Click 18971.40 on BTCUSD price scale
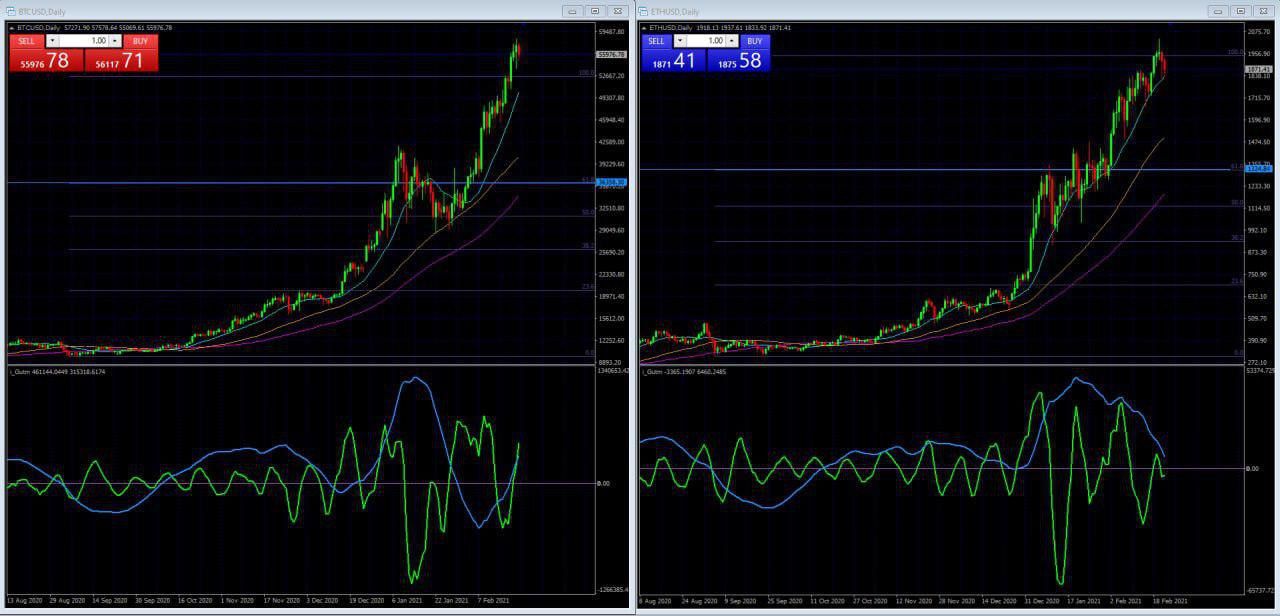The height and width of the screenshot is (616, 1280). point(611,296)
